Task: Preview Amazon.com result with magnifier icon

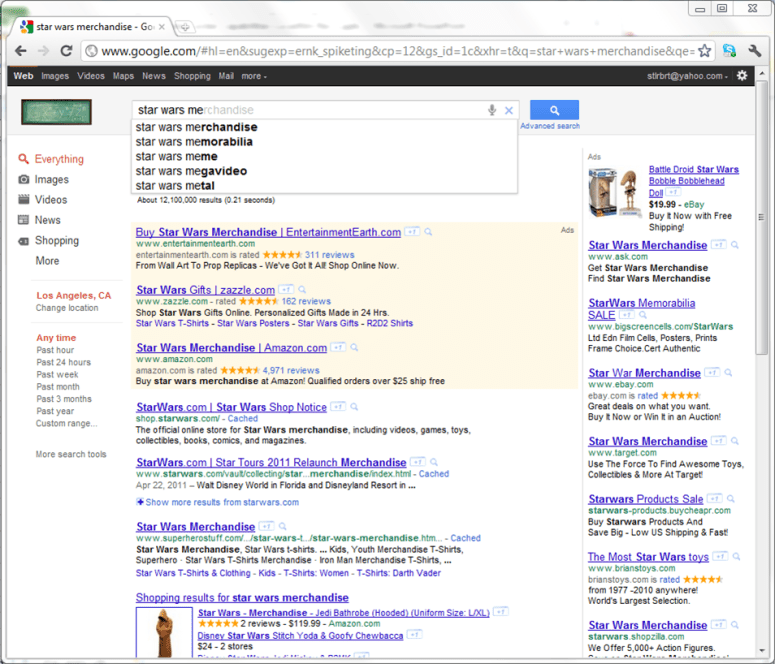Action: (x=355, y=348)
